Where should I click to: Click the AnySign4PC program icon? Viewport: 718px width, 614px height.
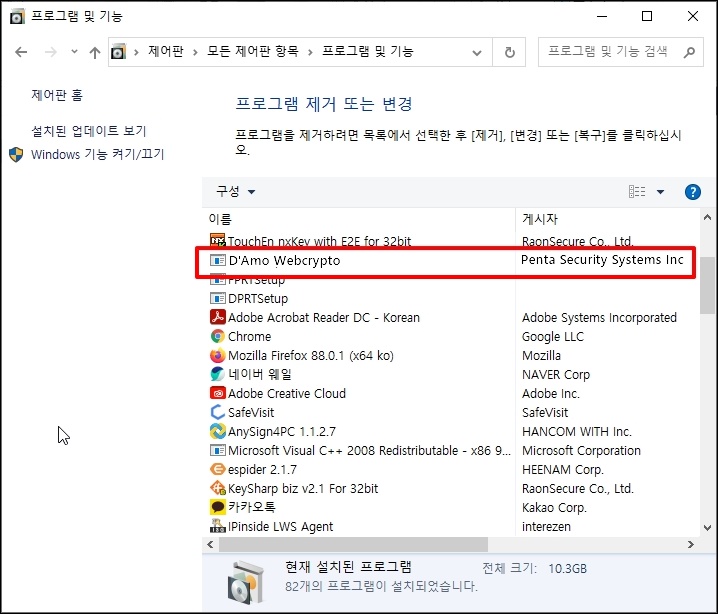point(218,431)
